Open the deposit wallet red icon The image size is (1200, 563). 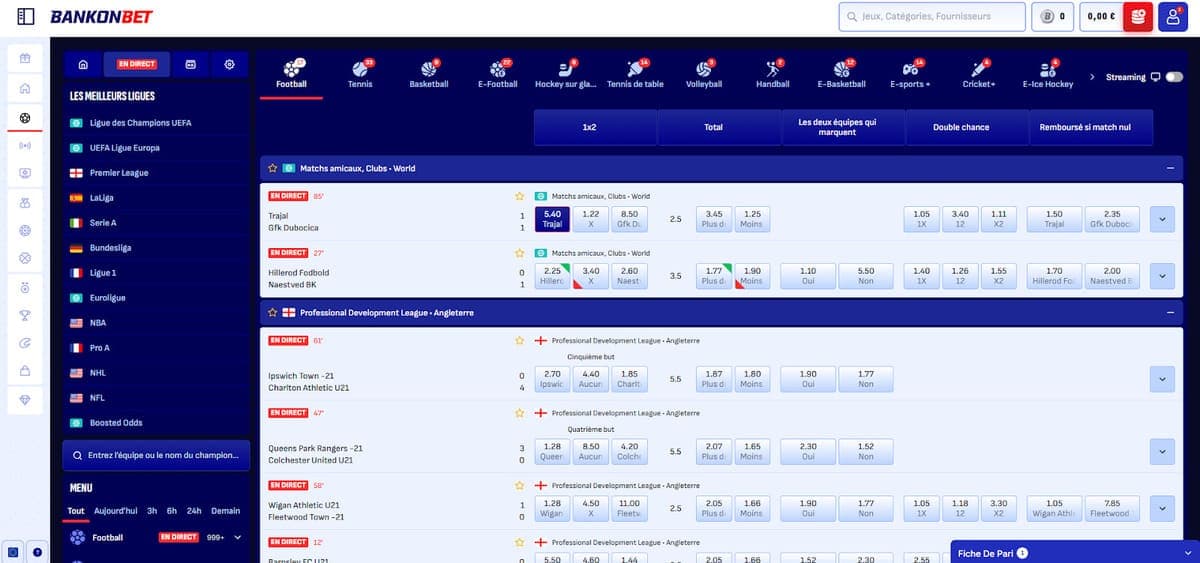click(x=1138, y=17)
